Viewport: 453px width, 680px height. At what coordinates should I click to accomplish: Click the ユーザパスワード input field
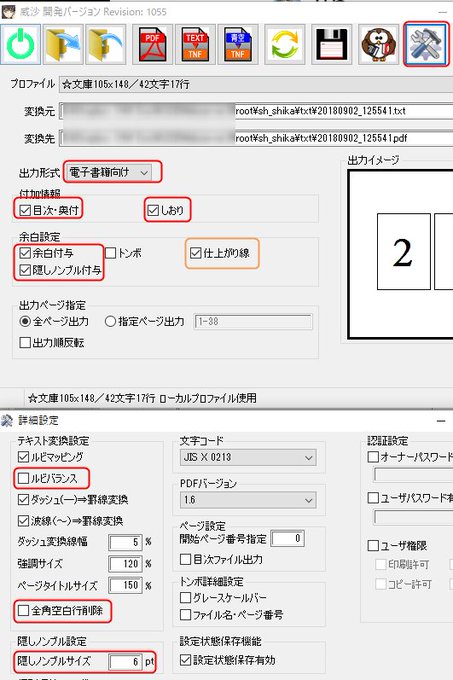pyautogui.click(x=413, y=517)
